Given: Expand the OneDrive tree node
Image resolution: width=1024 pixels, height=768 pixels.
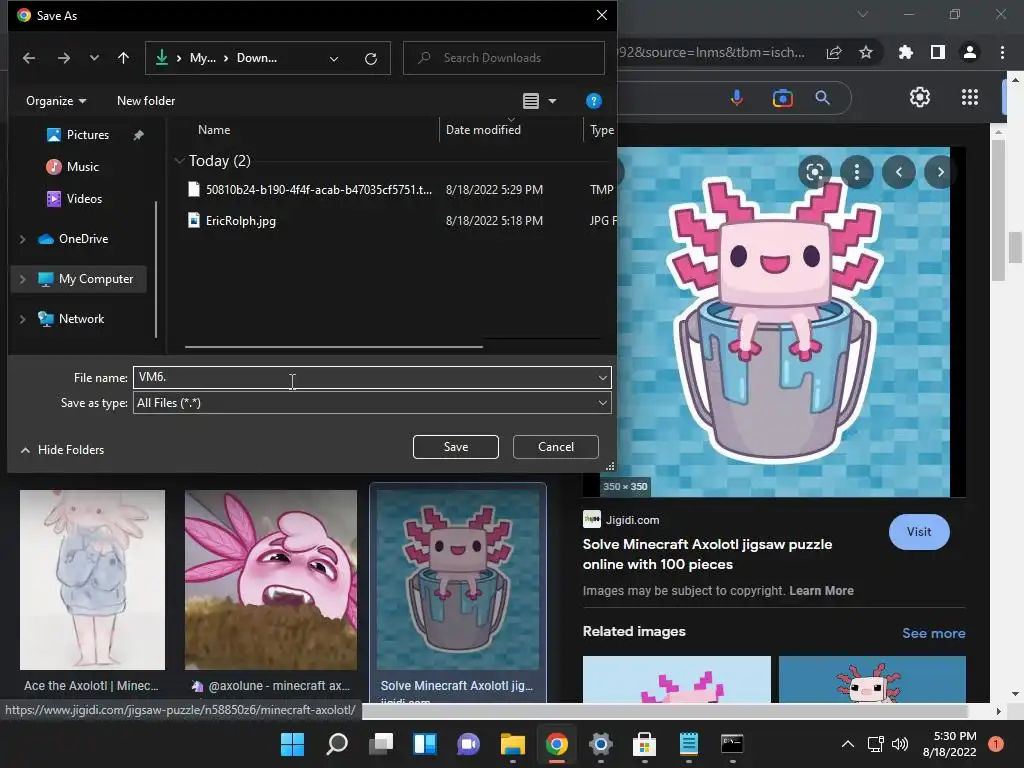Looking at the screenshot, I should tap(23, 239).
